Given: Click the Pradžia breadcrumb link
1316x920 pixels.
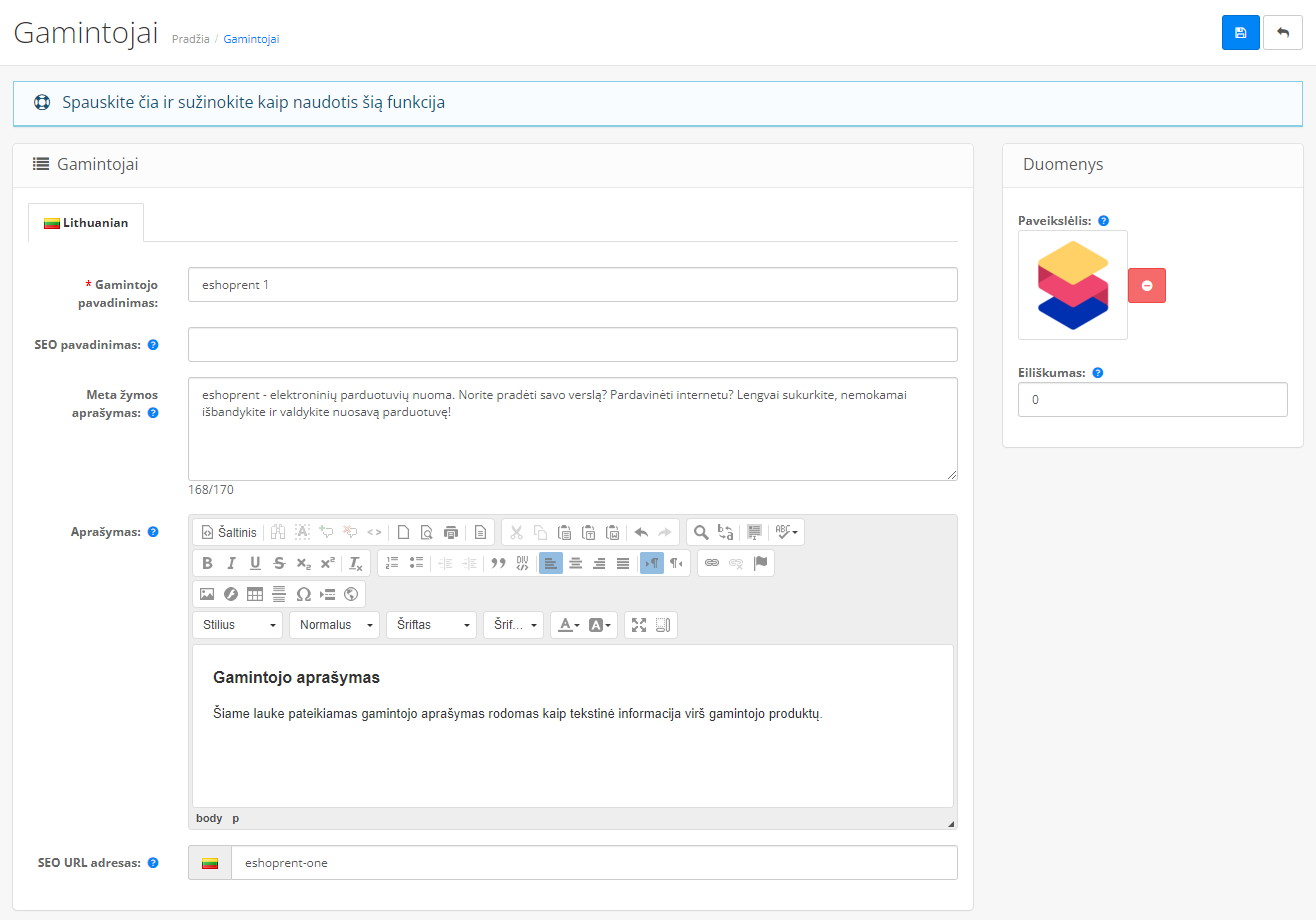Looking at the screenshot, I should (x=191, y=39).
